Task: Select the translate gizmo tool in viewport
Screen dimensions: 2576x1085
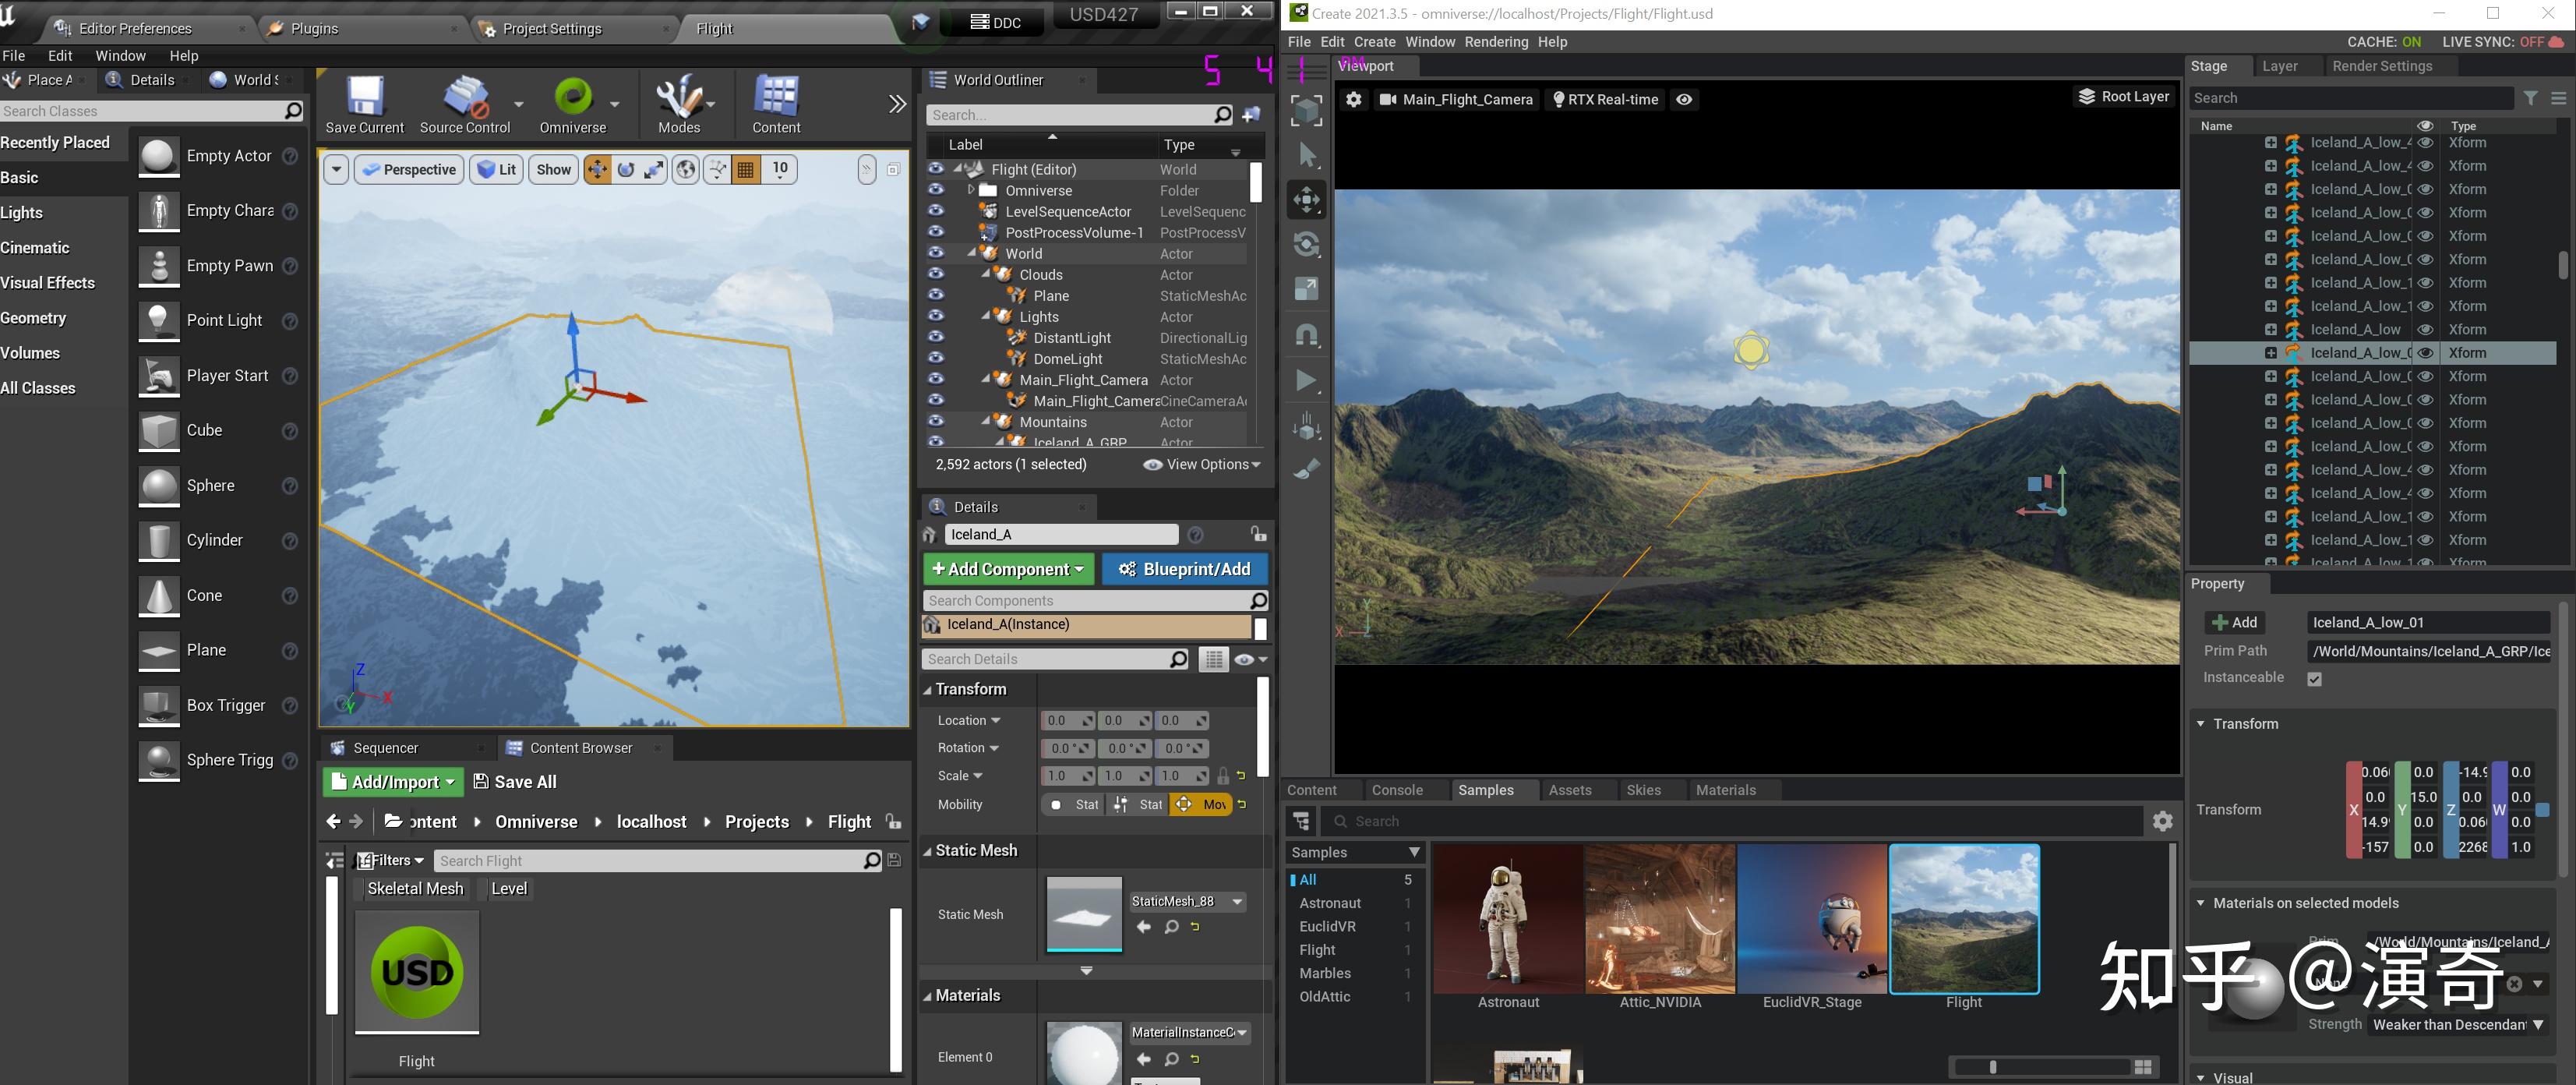Action: click(597, 170)
